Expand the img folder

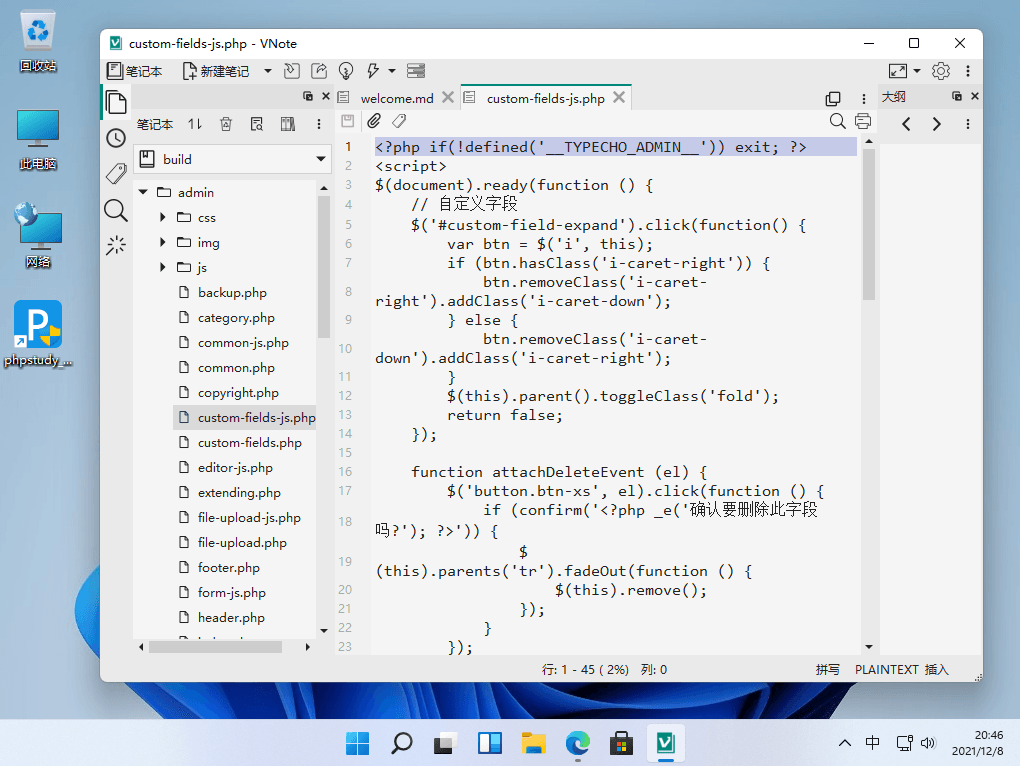coord(163,243)
